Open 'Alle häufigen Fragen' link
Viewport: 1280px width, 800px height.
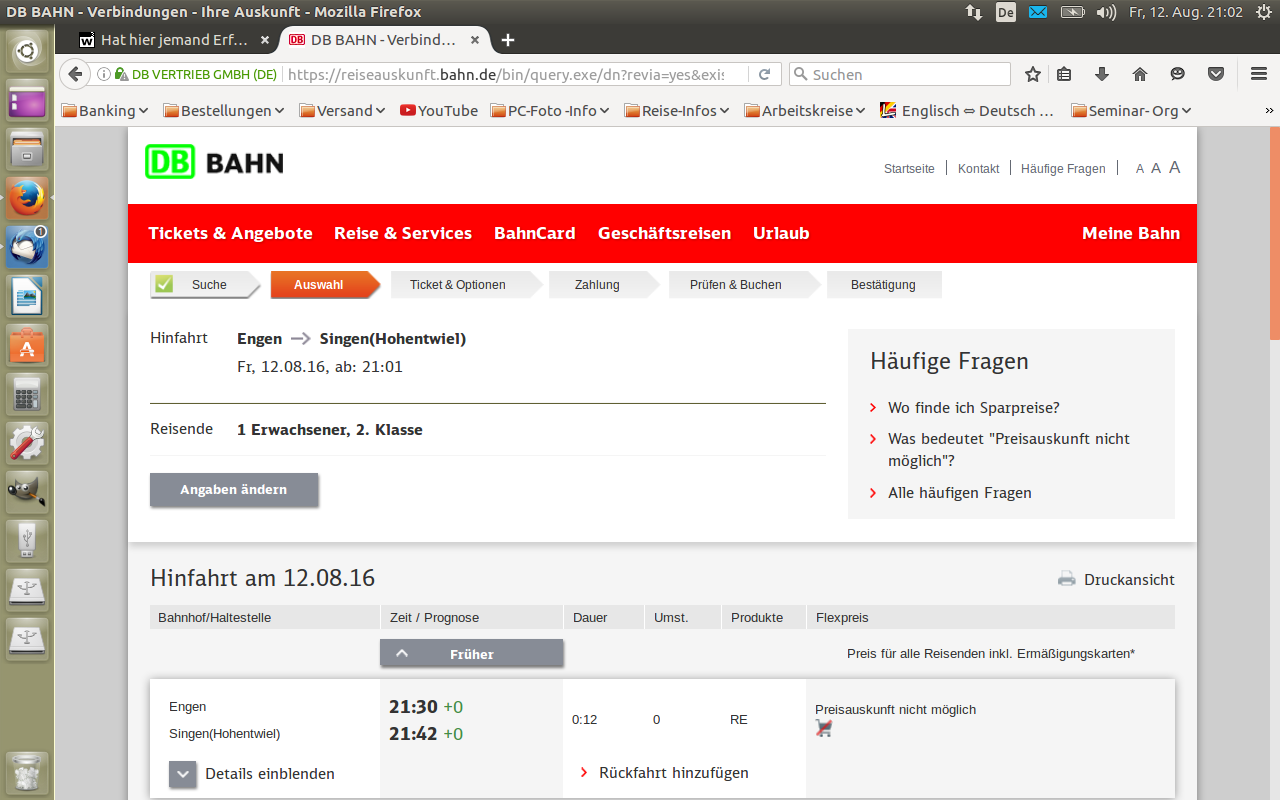point(959,493)
